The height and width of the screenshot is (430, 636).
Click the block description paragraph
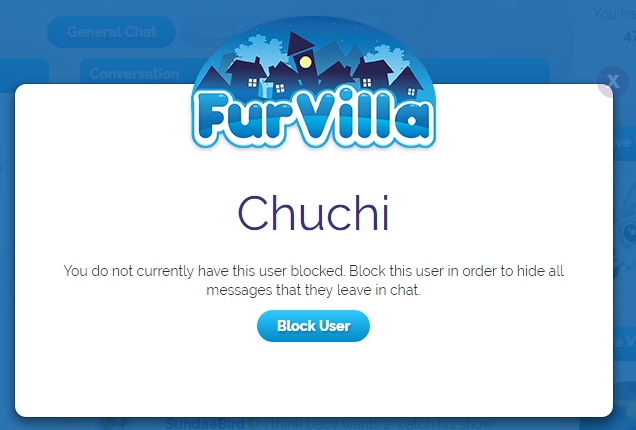[313, 280]
